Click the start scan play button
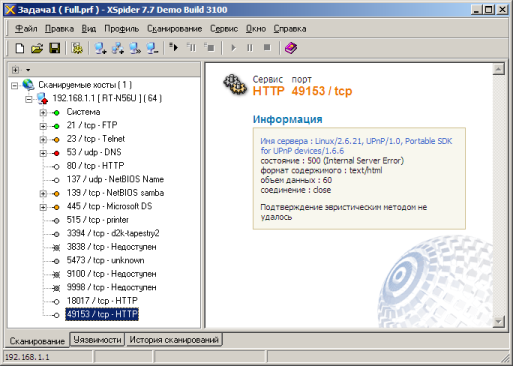This screenshot has height=366, width=513. pyautogui.click(x=233, y=48)
